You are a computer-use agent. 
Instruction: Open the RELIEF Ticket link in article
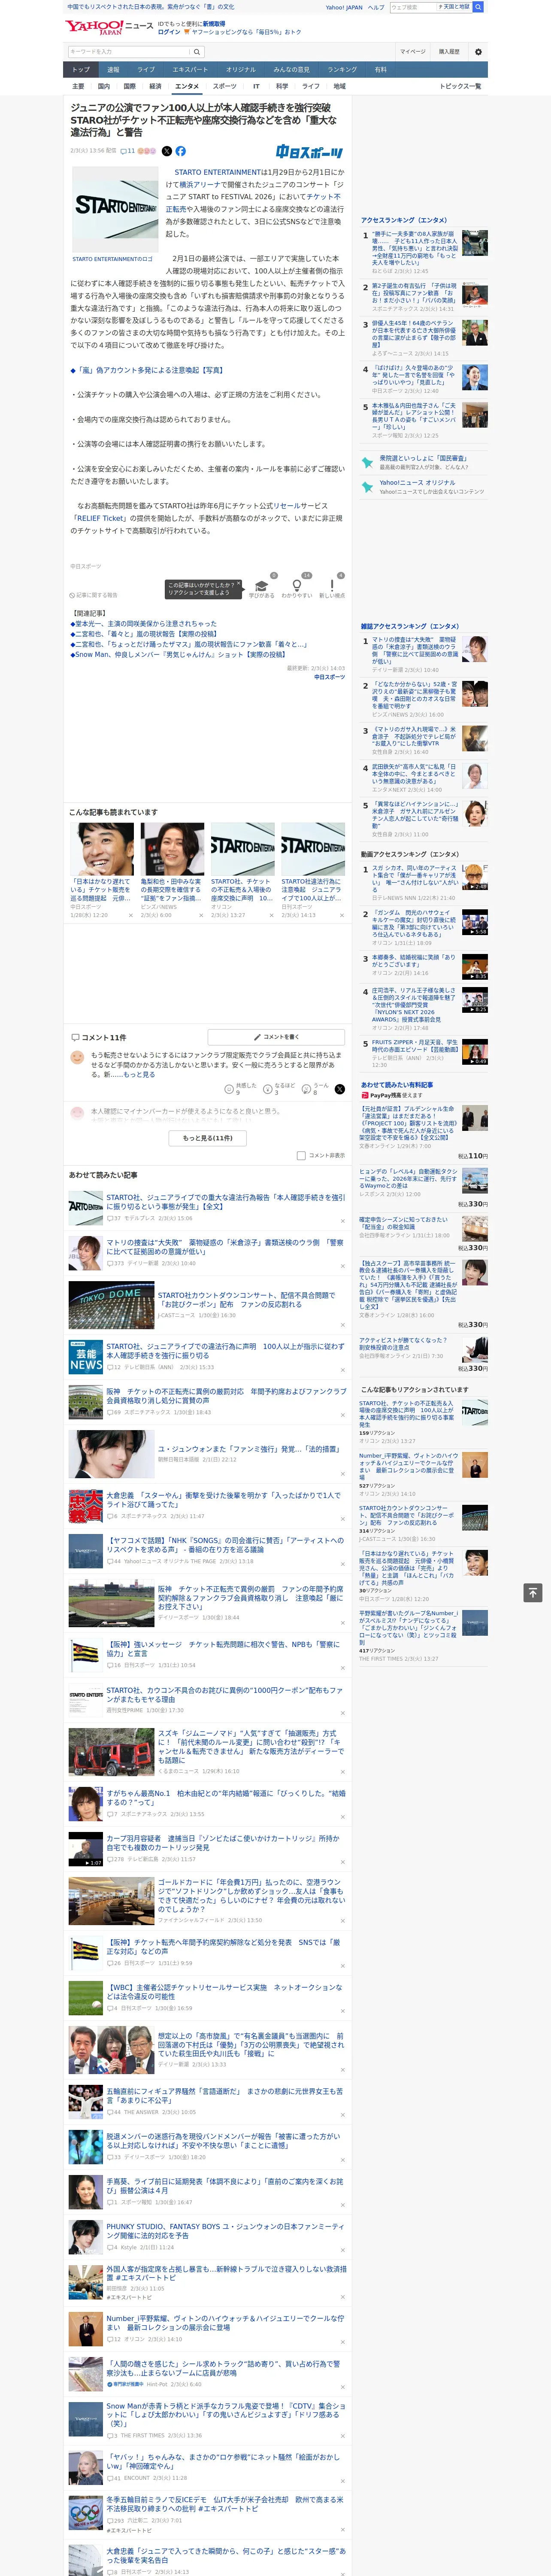(100, 518)
